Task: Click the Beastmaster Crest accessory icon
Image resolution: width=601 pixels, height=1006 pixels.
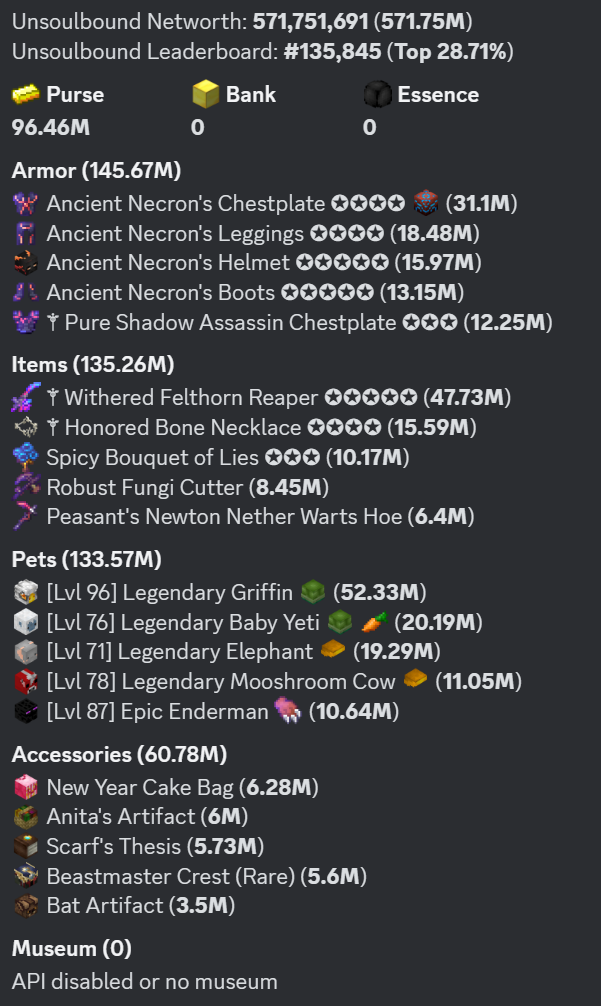Action: click(x=25, y=877)
